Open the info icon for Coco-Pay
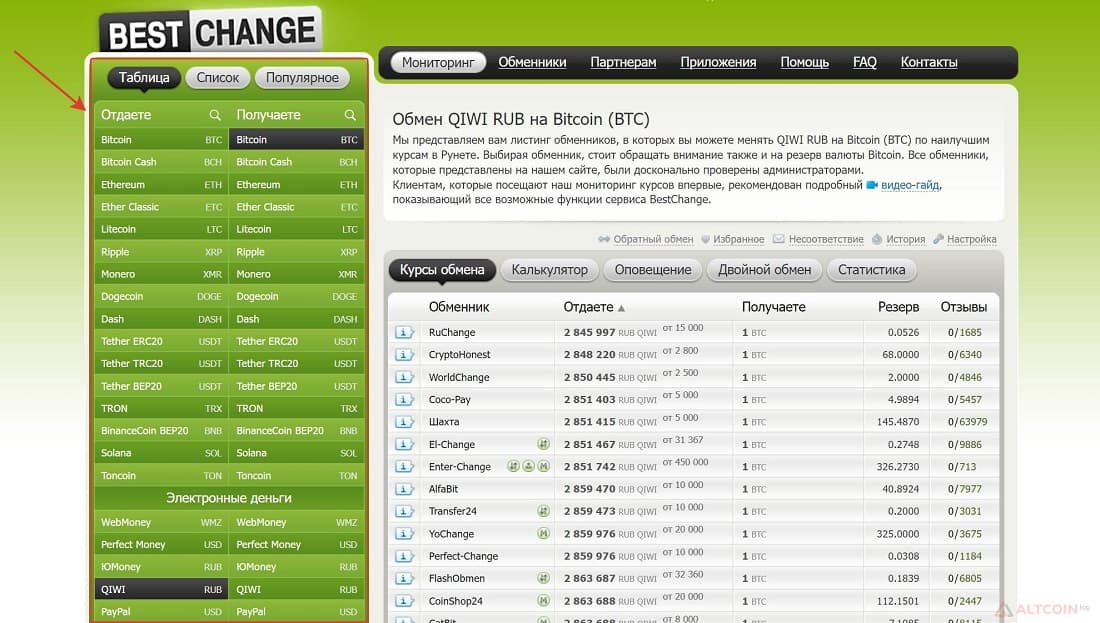 [404, 399]
